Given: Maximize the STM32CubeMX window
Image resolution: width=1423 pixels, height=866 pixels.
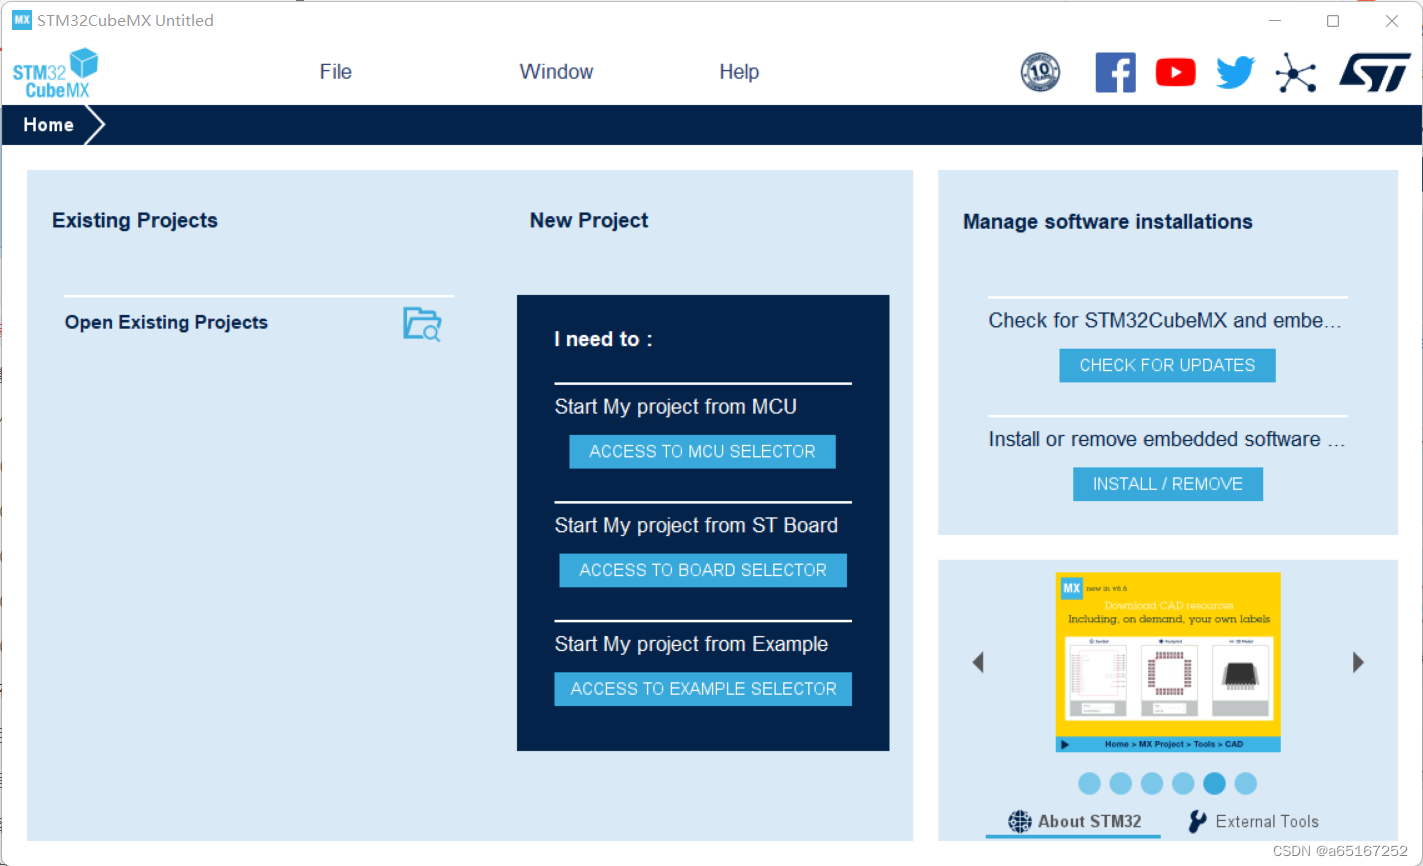Looking at the screenshot, I should (1333, 21).
